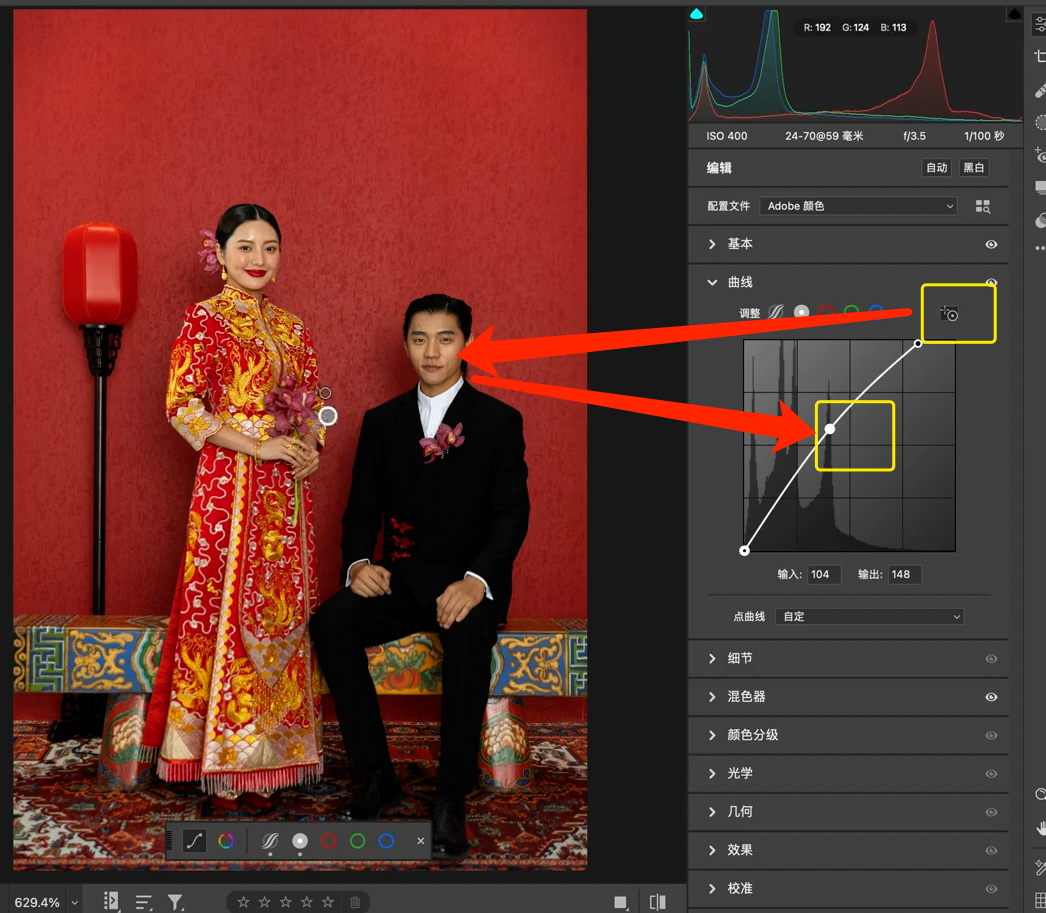Toggle visibility of 效果 panel edits
Viewport: 1046px width, 913px height.
pos(991,850)
